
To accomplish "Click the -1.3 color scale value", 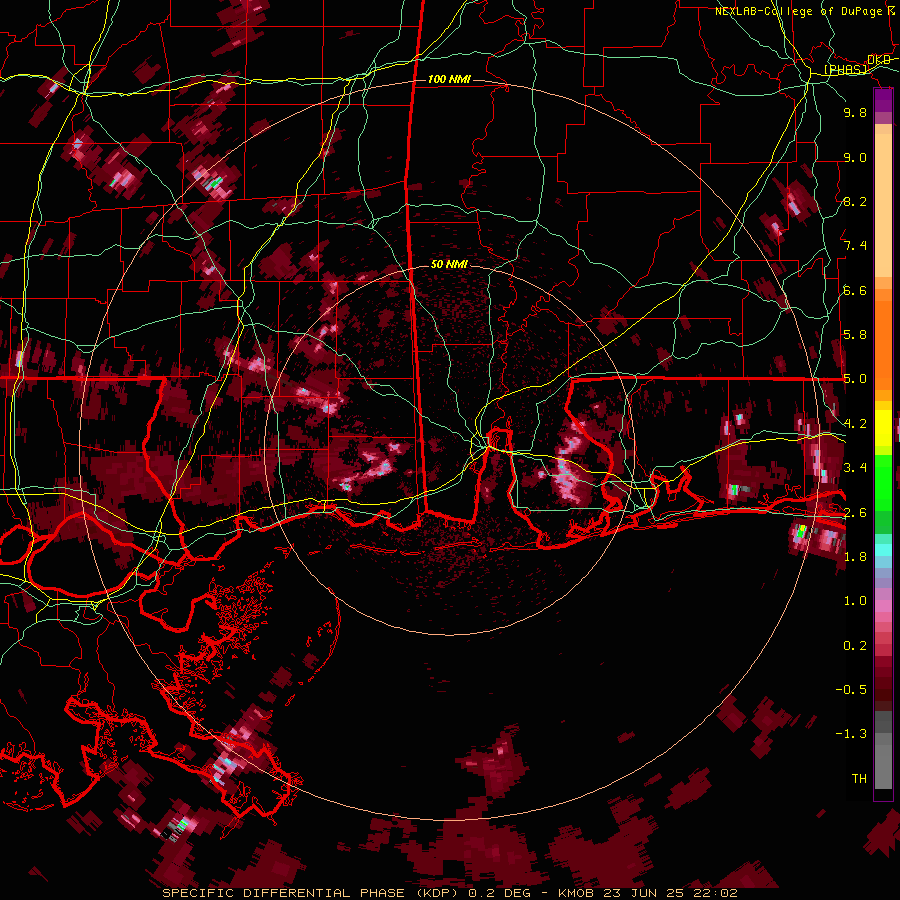I will [851, 734].
